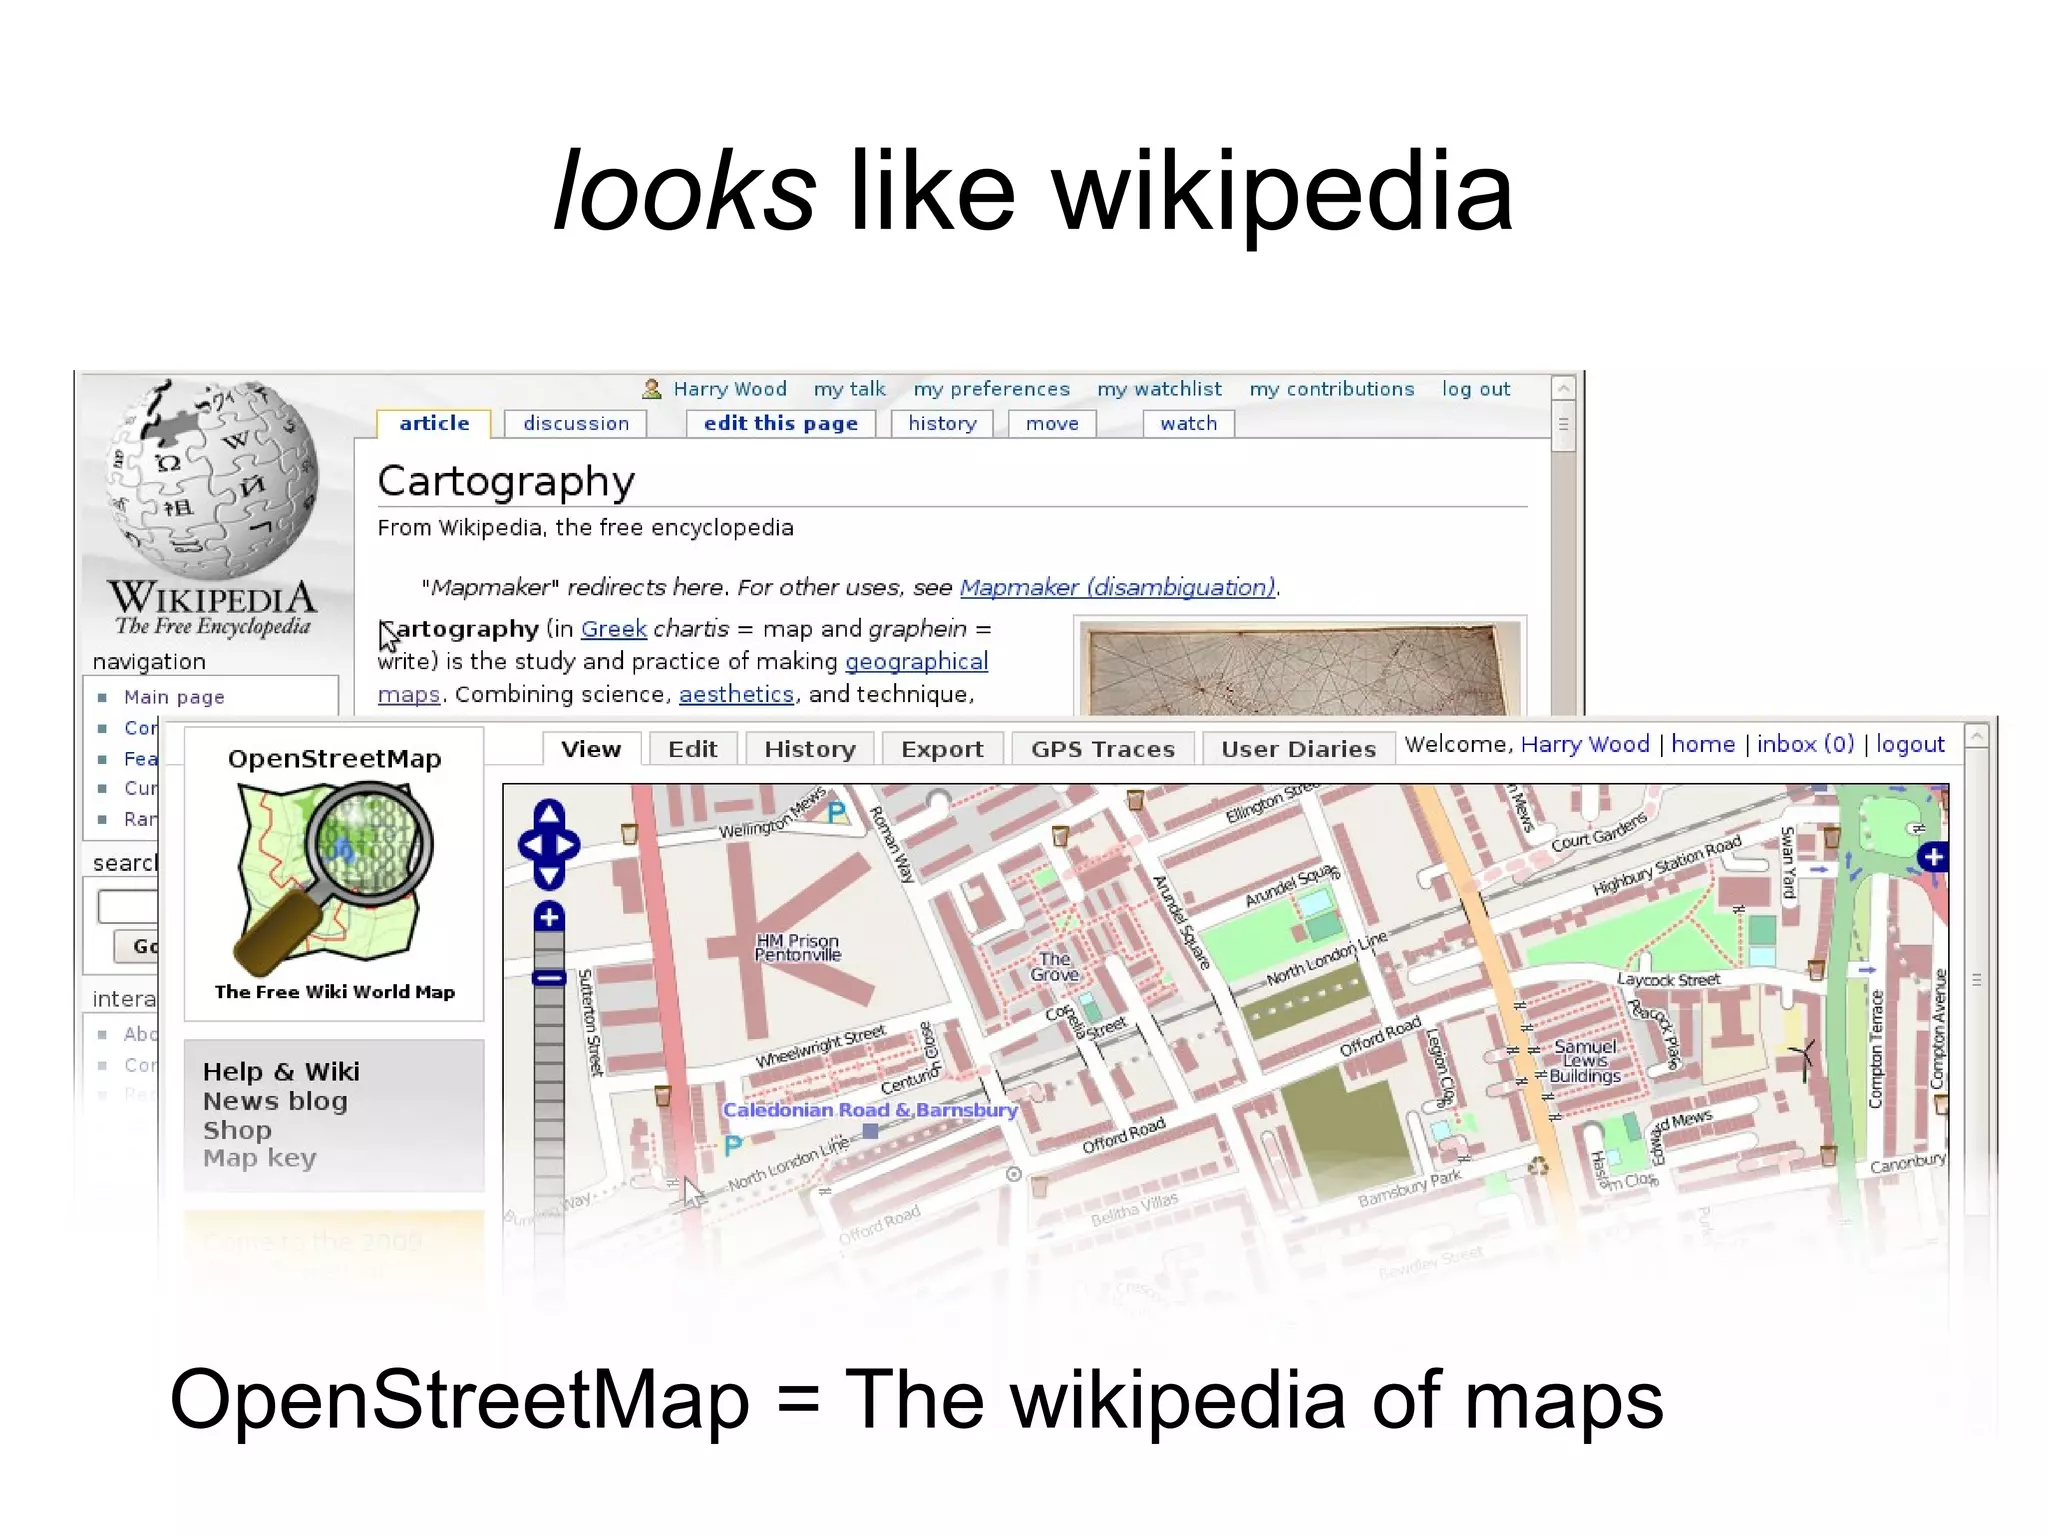Click the Wikipedia log out link
This screenshot has height=1535, width=2048.
tap(1476, 389)
